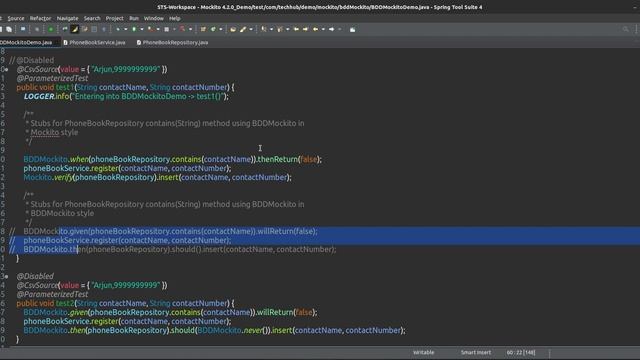Open the Coverage dropdown arrow

(x=158, y=29)
